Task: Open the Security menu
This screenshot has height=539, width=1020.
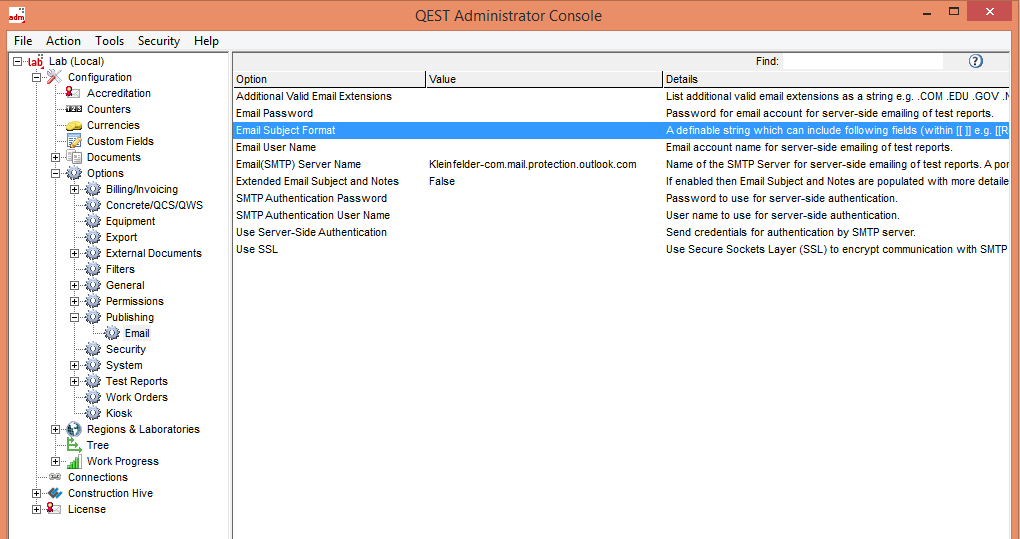Action: click(158, 41)
